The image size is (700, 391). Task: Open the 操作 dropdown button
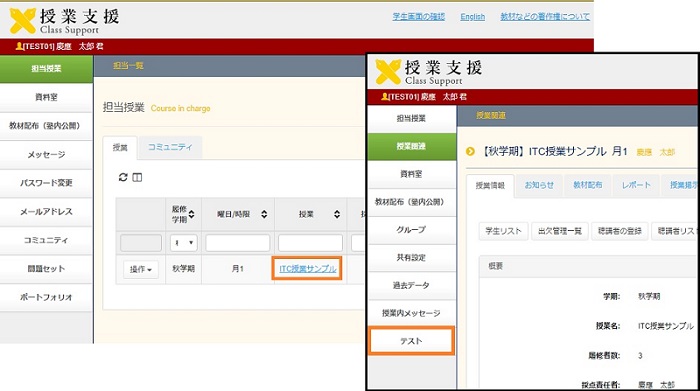click(141, 270)
